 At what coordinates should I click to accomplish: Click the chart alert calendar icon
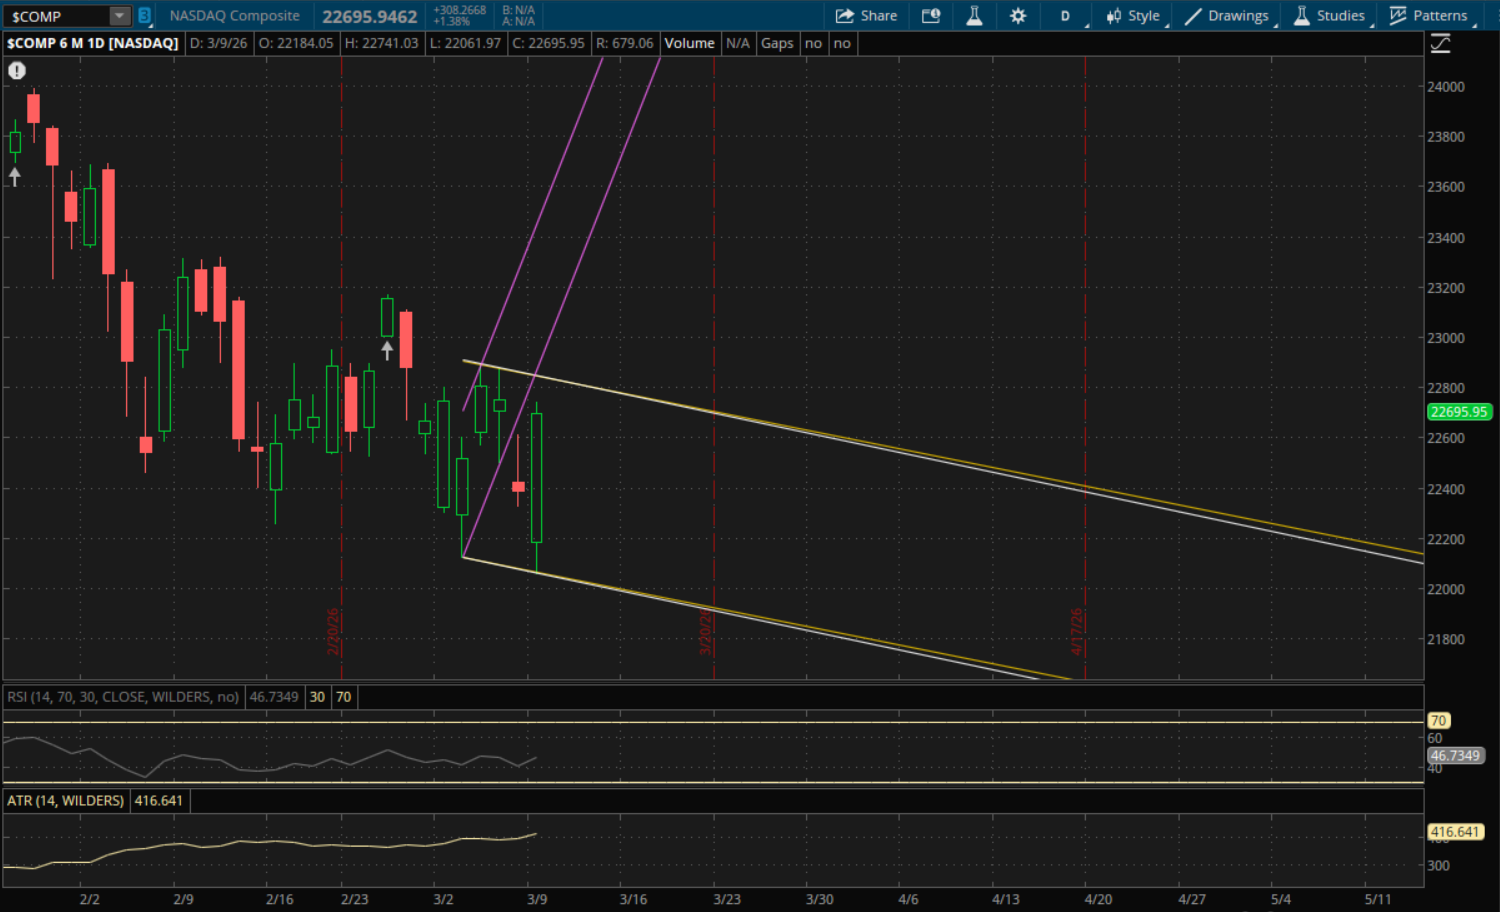tap(931, 16)
